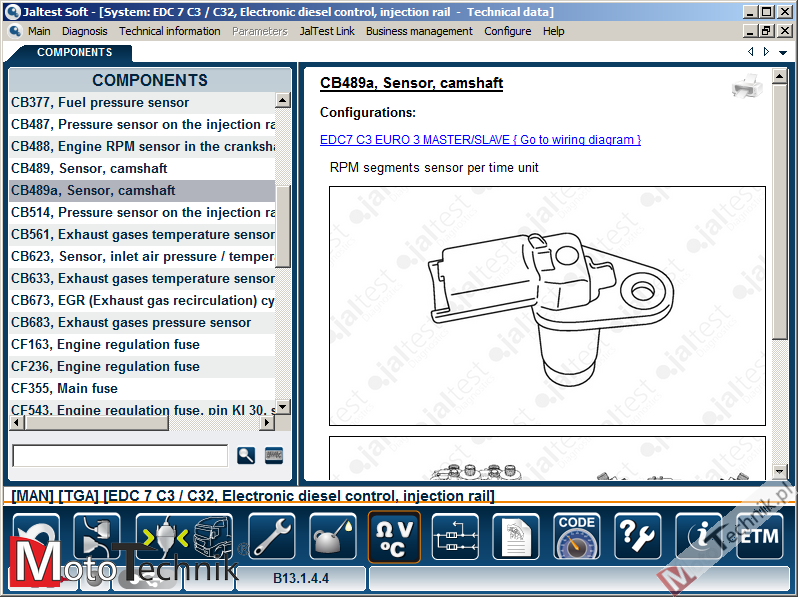
Task: Click the truck connection icon
Action: click(x=184, y=537)
